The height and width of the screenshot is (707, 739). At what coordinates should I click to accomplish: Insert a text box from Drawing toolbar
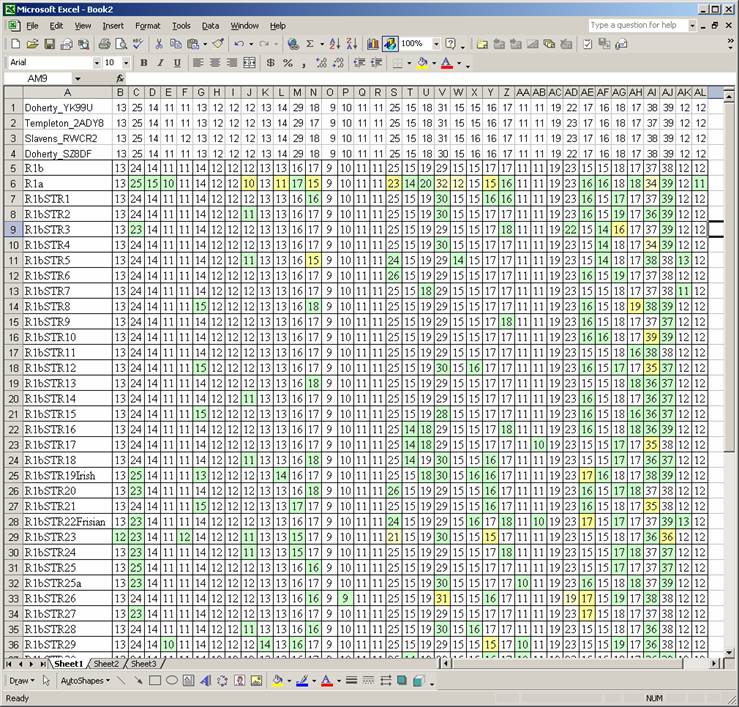pos(189,681)
